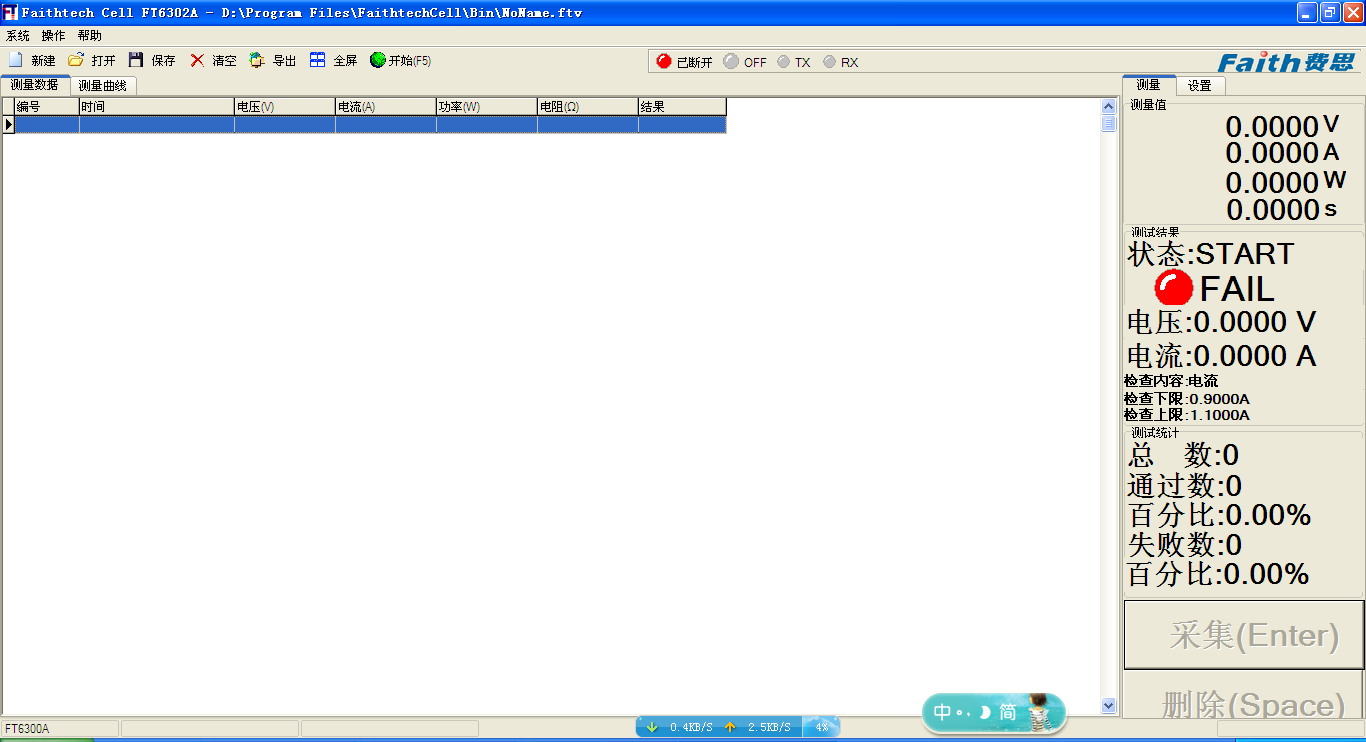
Task: Click the 4% indicator in network widget
Action: (822, 727)
